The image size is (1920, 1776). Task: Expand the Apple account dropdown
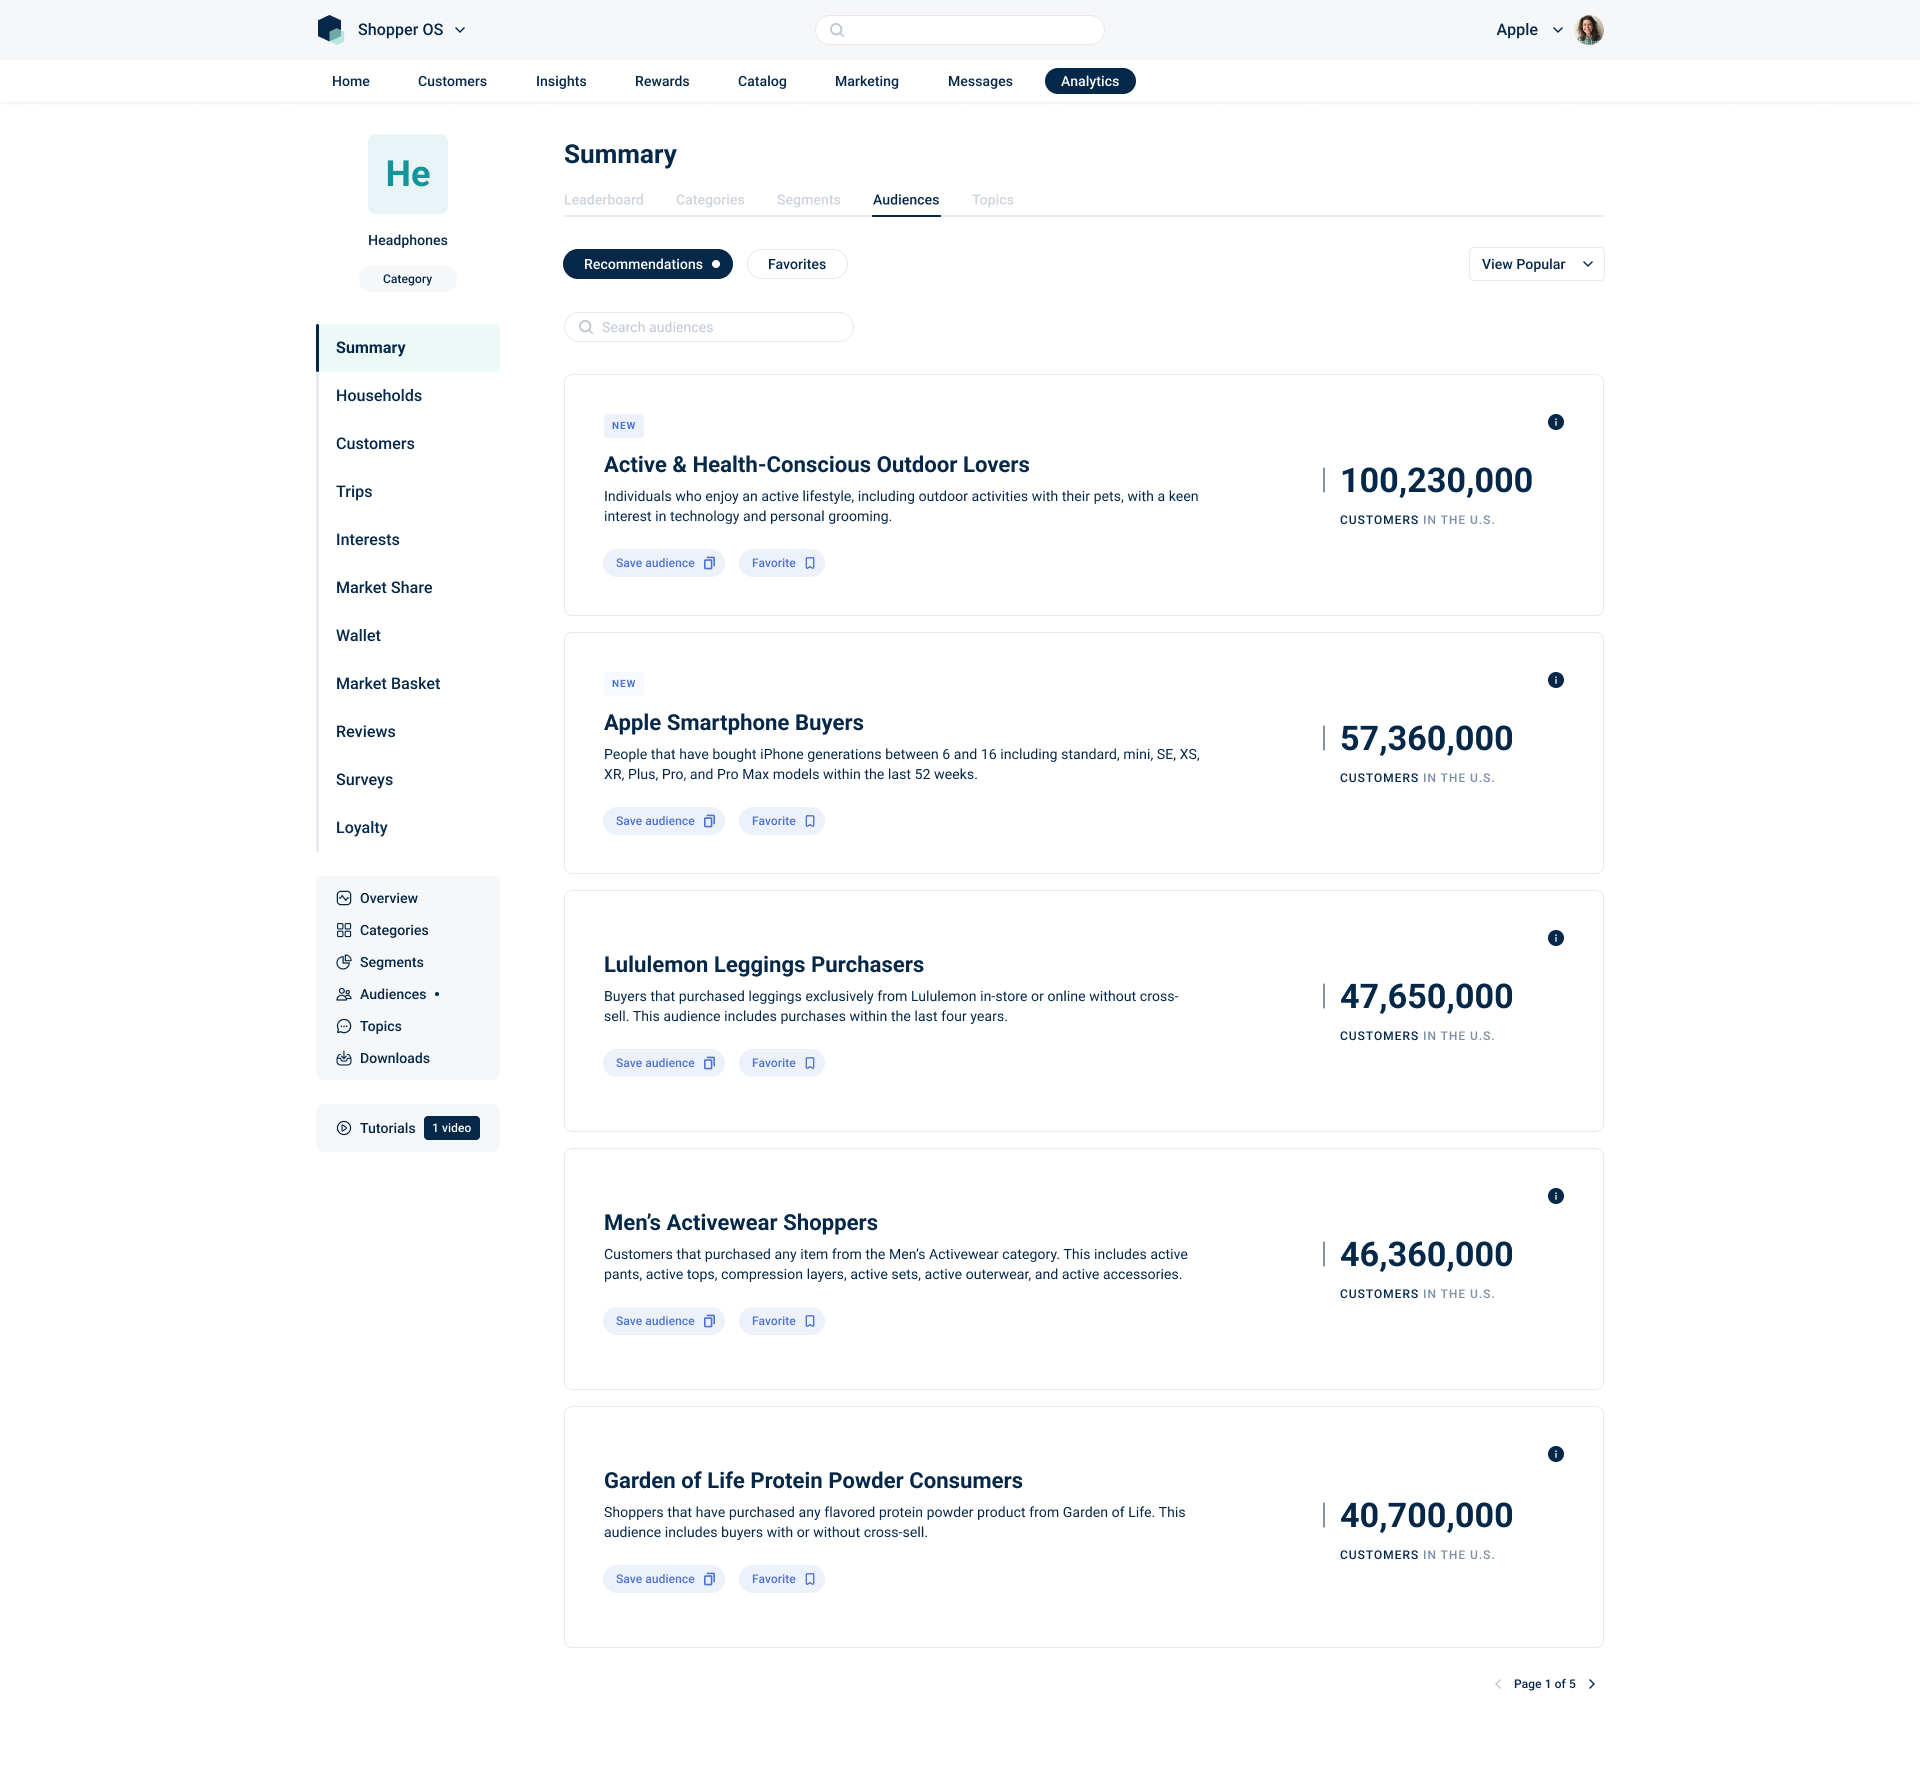pos(1557,30)
